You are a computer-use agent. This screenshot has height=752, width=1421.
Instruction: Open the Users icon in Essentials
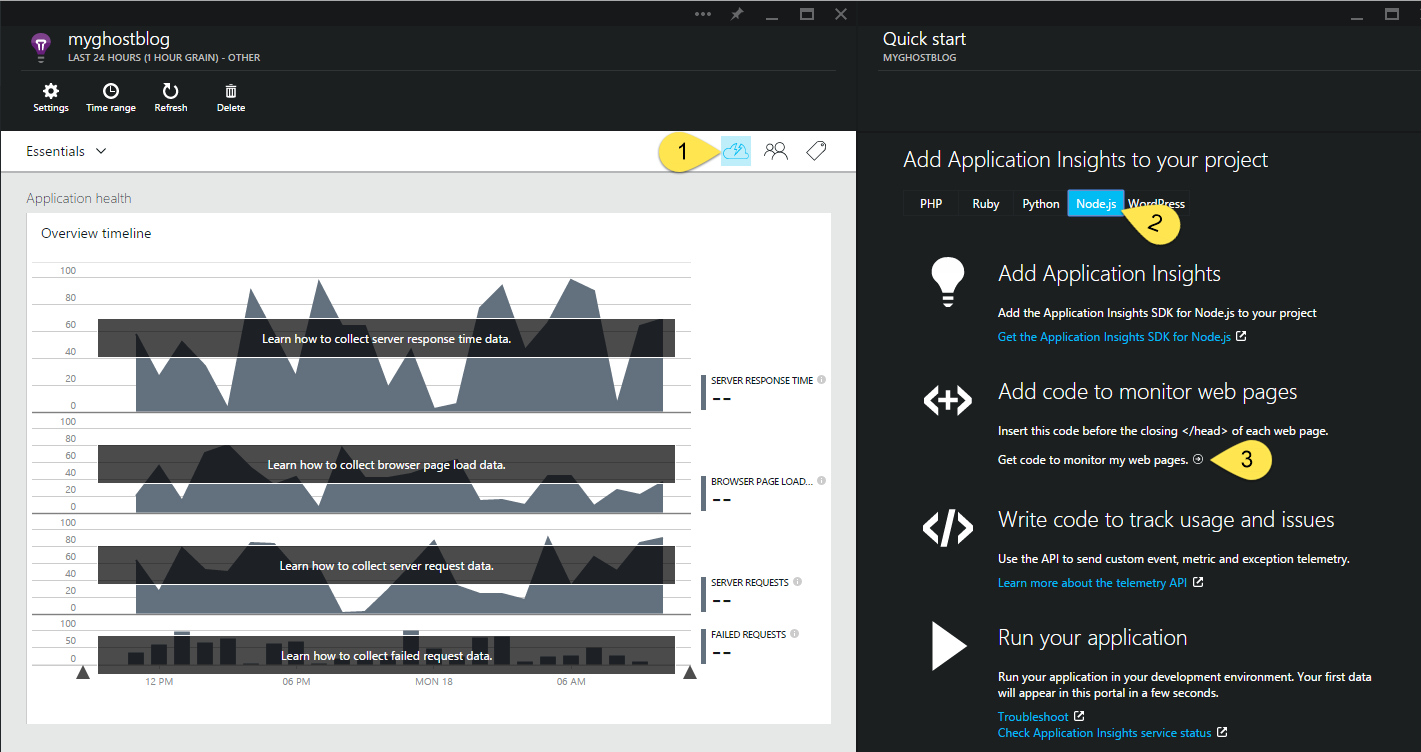776,151
